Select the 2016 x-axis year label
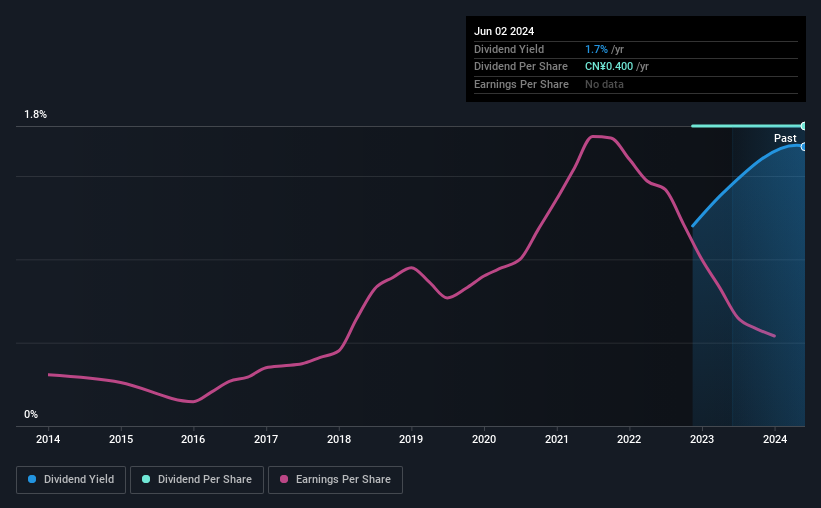Image resolution: width=821 pixels, height=508 pixels. tap(193, 439)
